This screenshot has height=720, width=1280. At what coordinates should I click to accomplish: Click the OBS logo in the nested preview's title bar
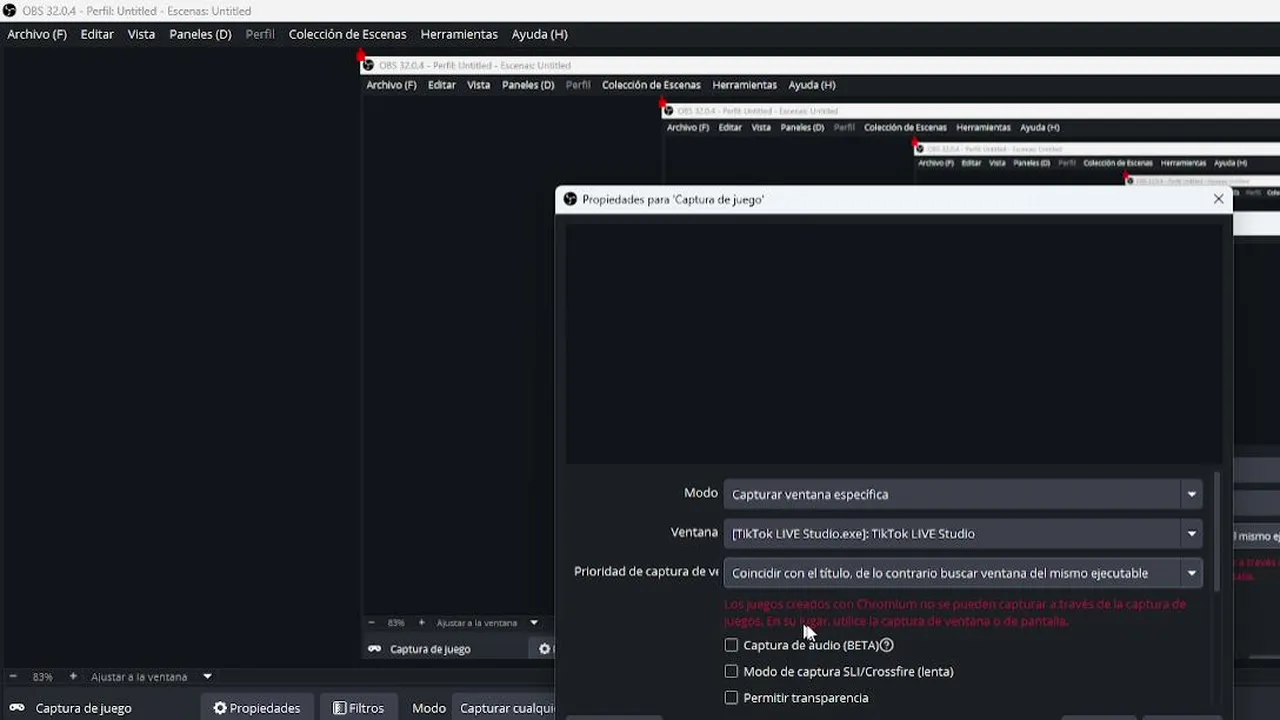click(x=368, y=65)
